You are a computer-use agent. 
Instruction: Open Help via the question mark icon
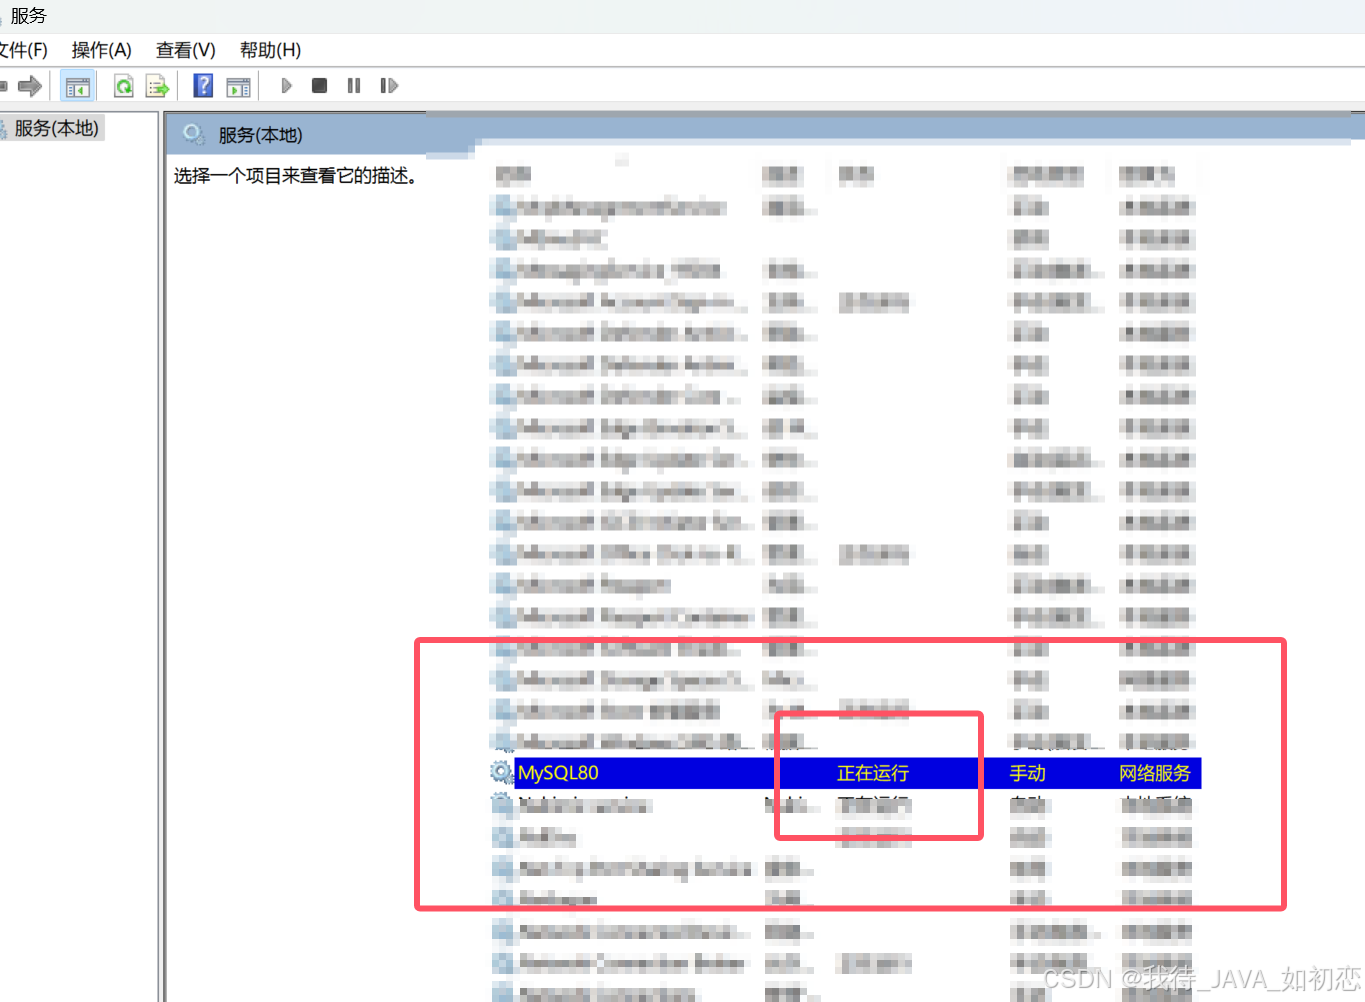(202, 85)
